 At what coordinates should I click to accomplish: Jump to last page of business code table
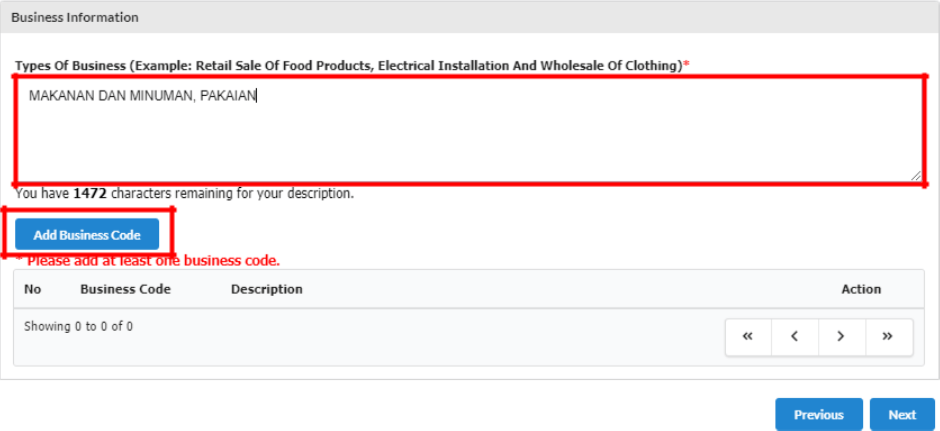tap(888, 337)
